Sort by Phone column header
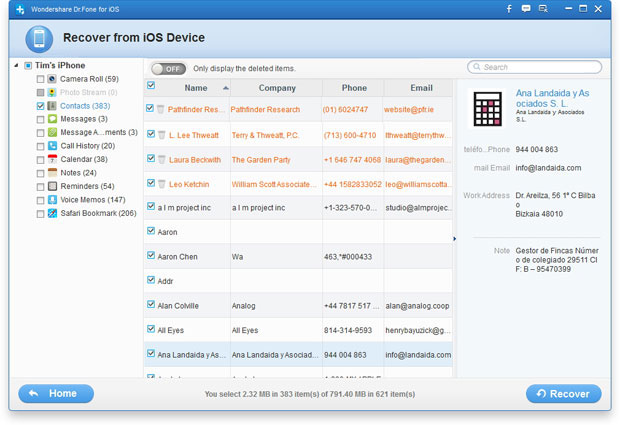This screenshot has width=620, height=425. pos(354,88)
